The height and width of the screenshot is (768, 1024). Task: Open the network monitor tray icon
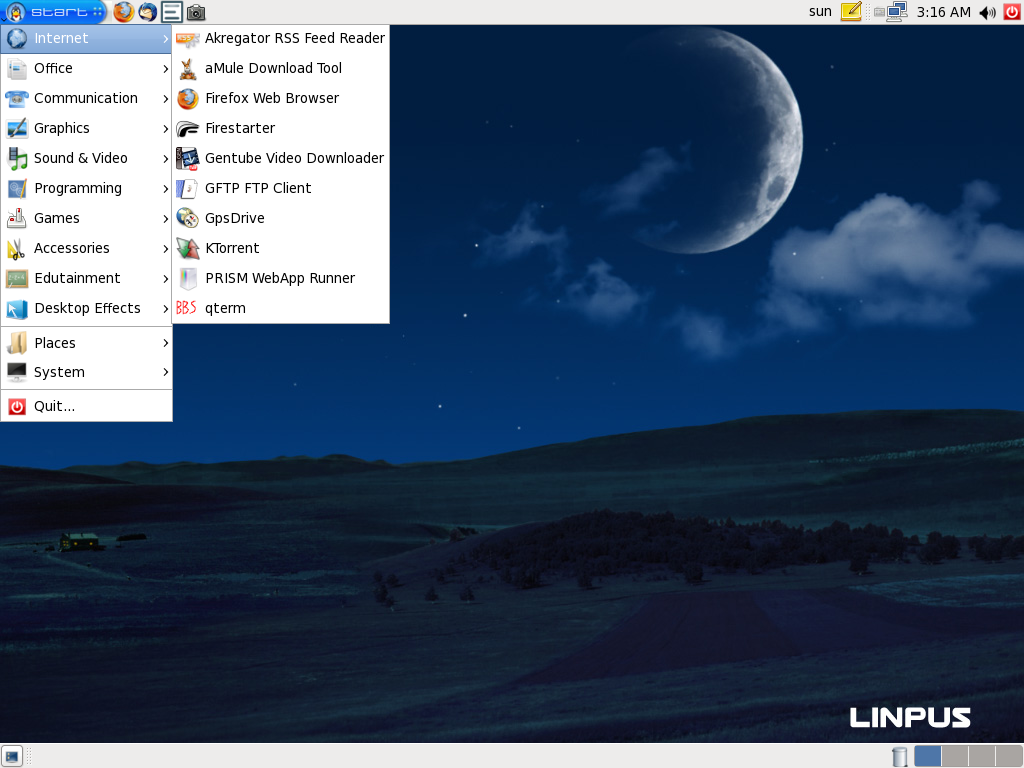click(897, 12)
